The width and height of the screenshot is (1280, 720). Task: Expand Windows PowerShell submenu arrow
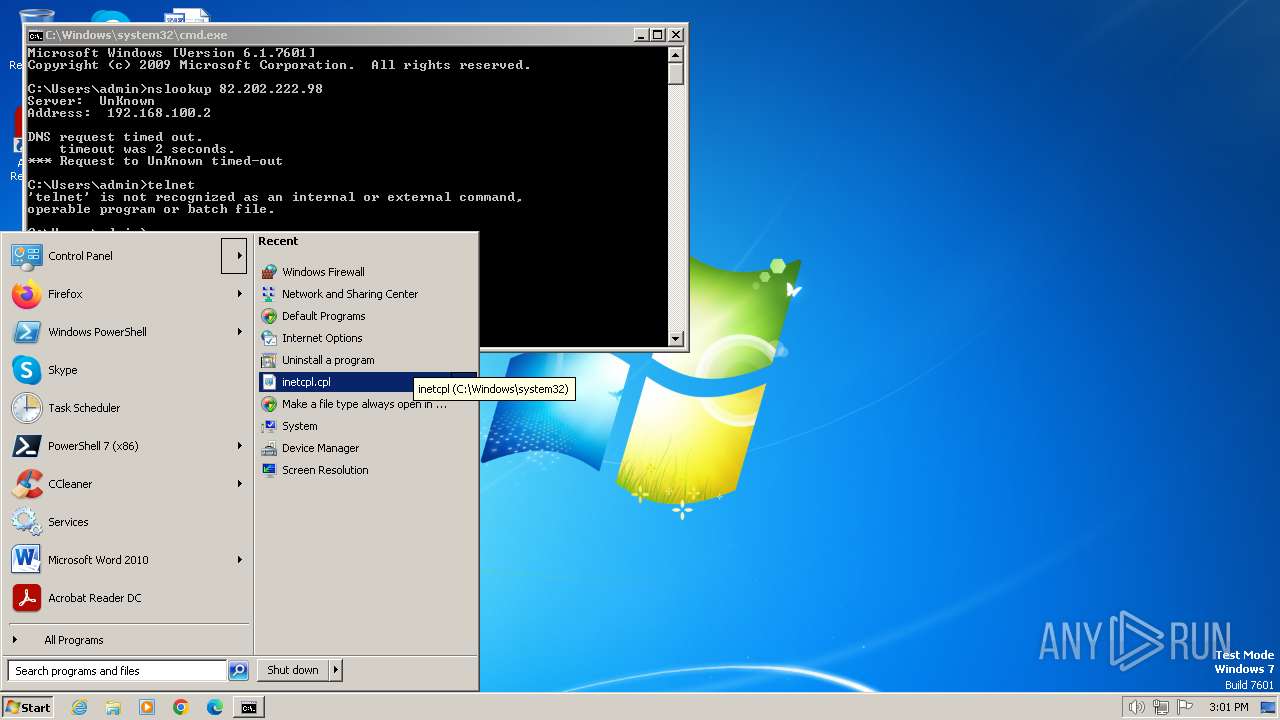239,332
